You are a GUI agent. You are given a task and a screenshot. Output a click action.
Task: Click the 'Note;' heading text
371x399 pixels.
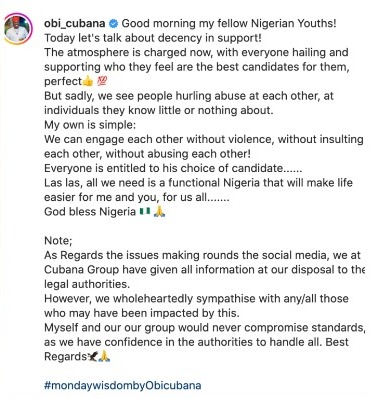tap(58, 241)
